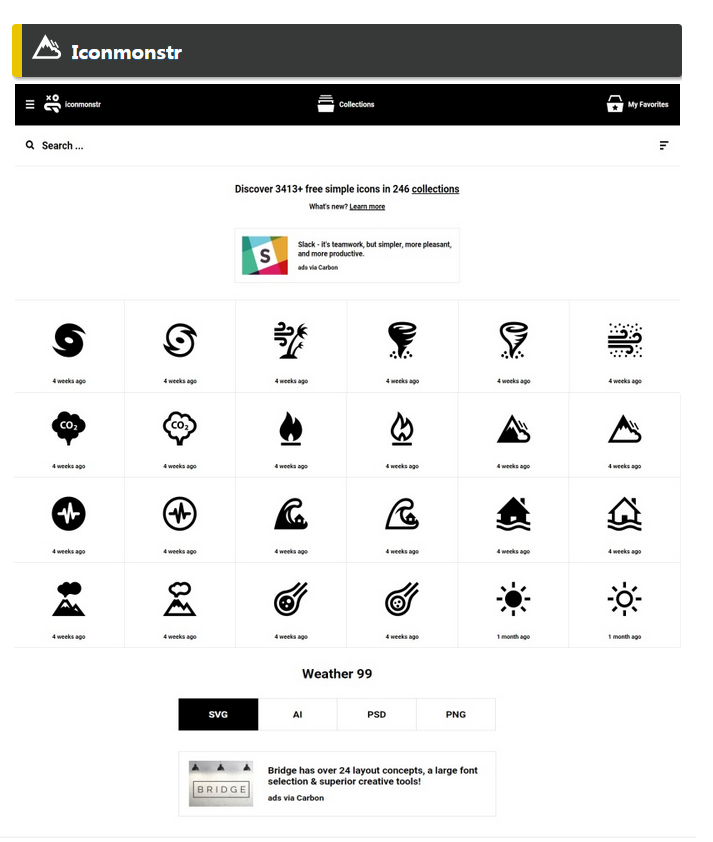Switch to the PNG format tab
Viewport: 713px width, 842px height.
click(x=456, y=714)
